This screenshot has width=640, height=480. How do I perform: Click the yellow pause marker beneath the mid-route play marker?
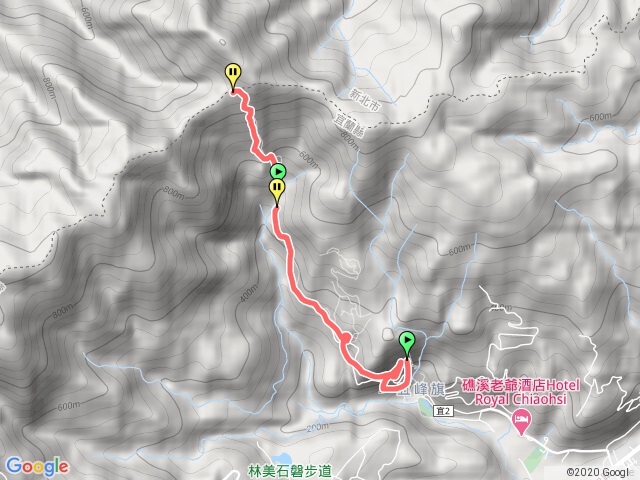click(x=277, y=191)
